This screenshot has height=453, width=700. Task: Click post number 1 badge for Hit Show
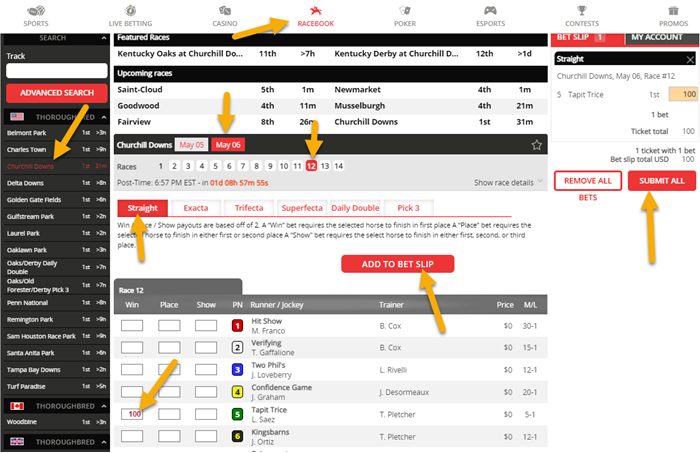pyautogui.click(x=238, y=326)
